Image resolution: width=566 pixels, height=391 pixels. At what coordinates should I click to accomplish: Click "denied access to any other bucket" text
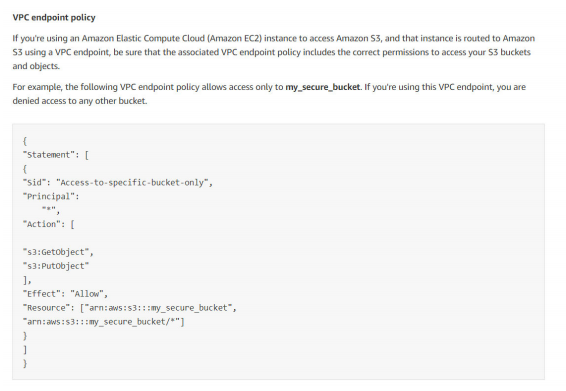click(80, 101)
